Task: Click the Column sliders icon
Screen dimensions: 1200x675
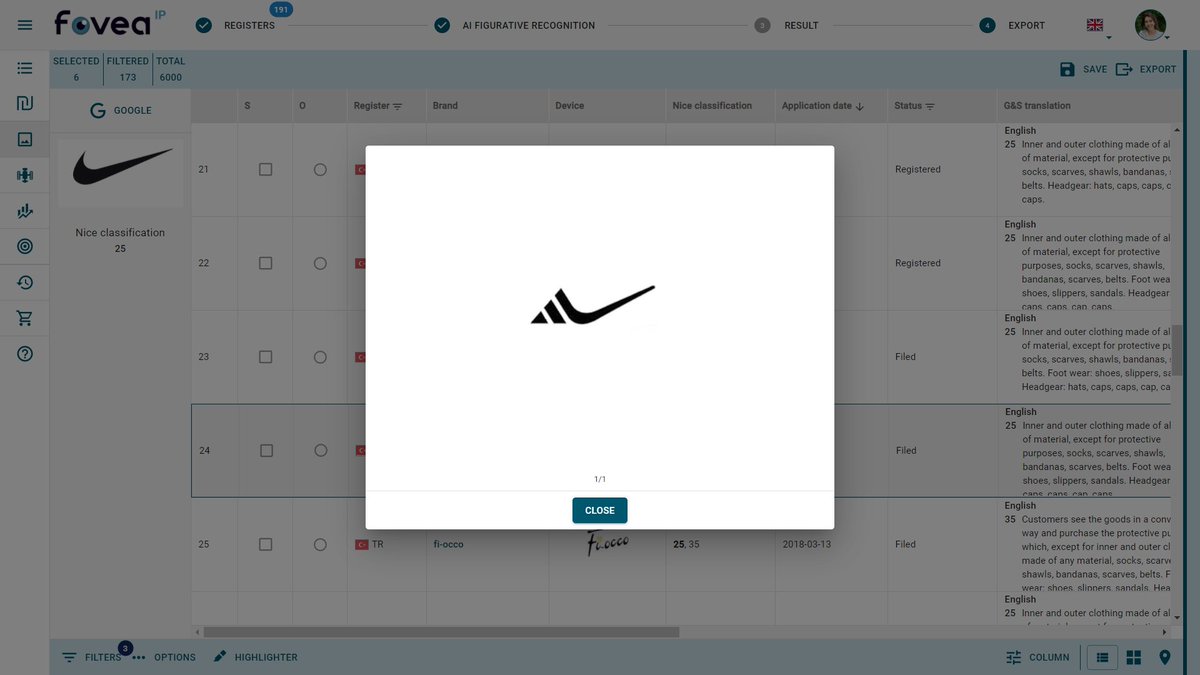Action: click(1013, 657)
